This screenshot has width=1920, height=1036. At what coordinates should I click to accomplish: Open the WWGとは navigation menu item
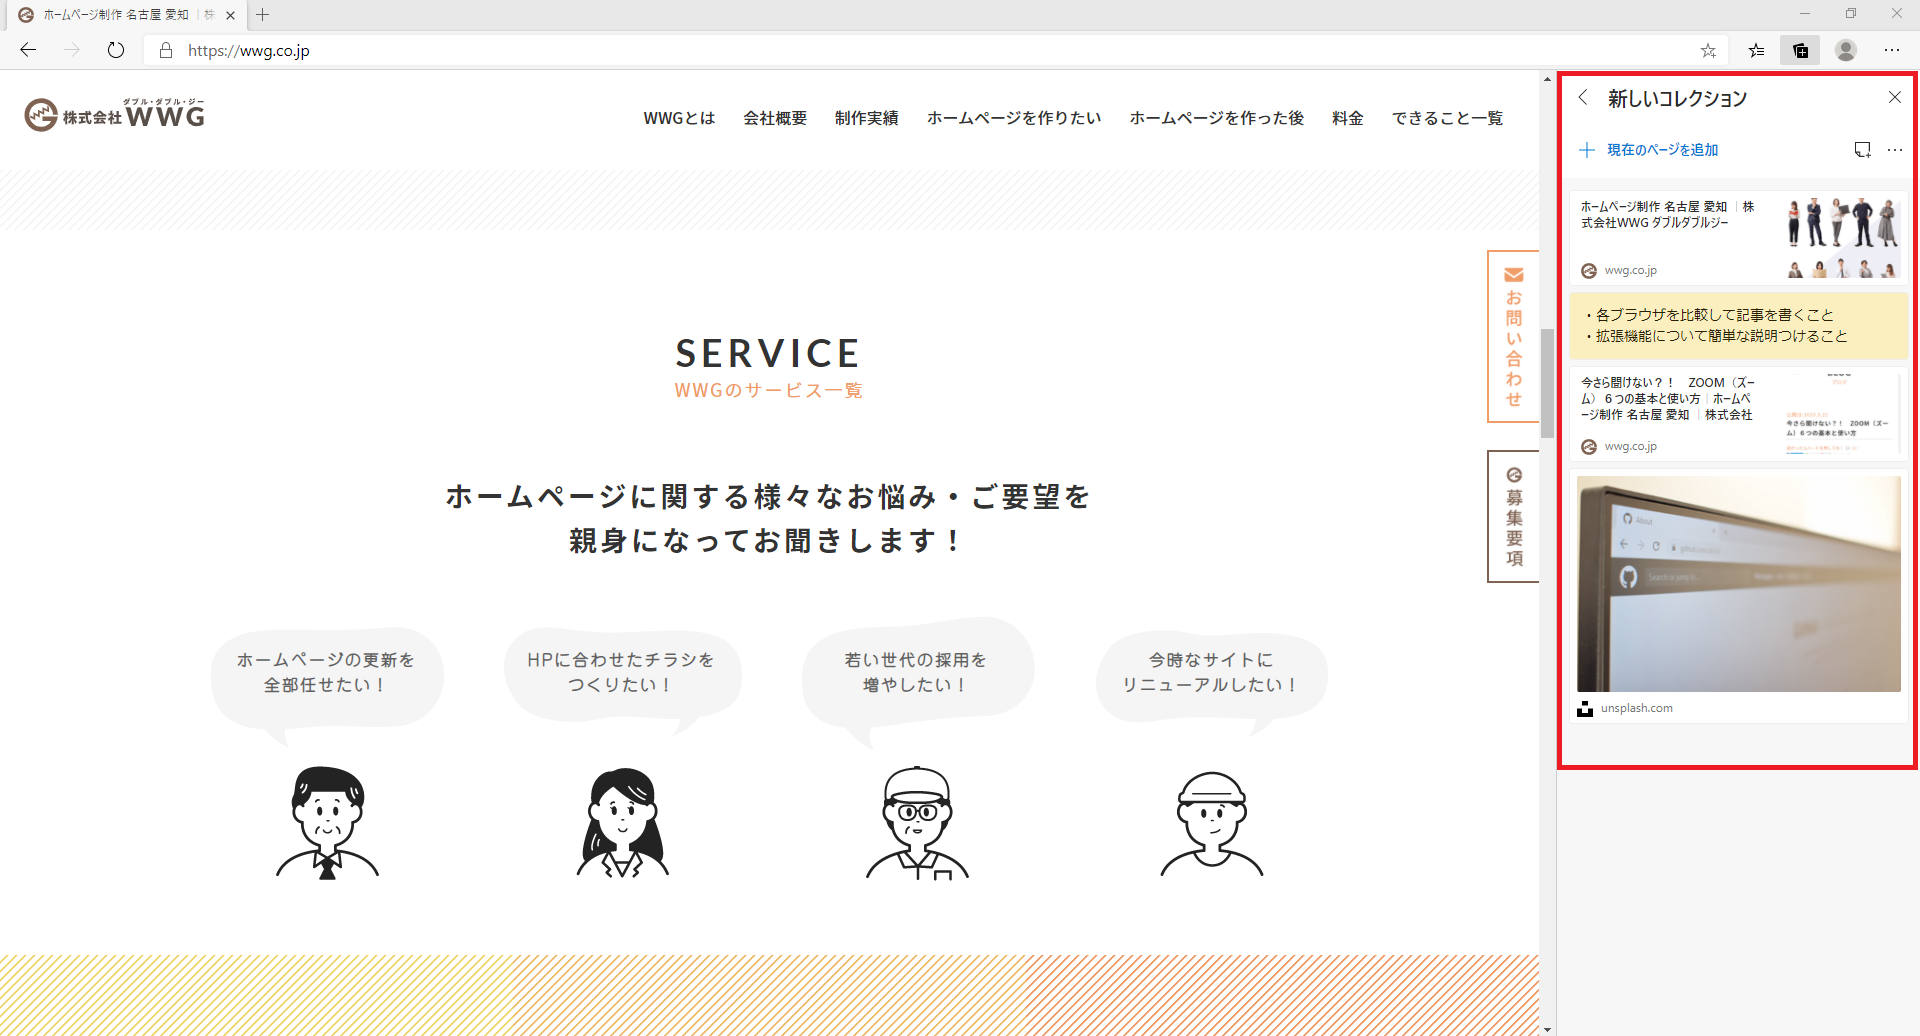tap(679, 118)
